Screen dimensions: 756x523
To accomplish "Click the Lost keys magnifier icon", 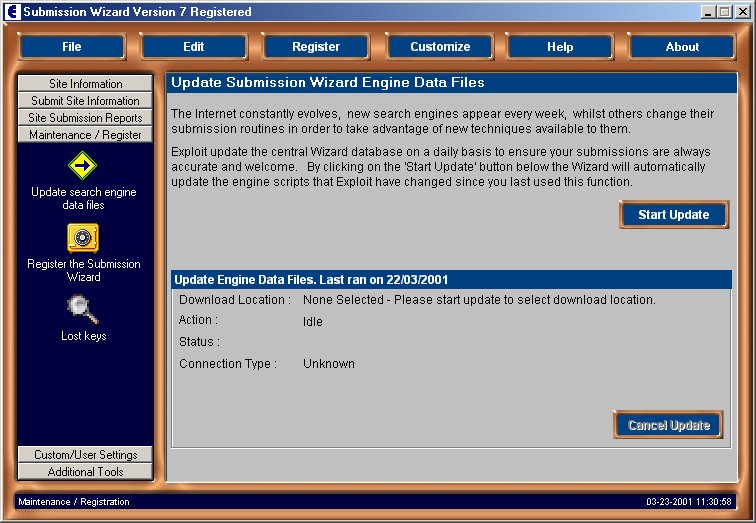I will click(x=83, y=309).
